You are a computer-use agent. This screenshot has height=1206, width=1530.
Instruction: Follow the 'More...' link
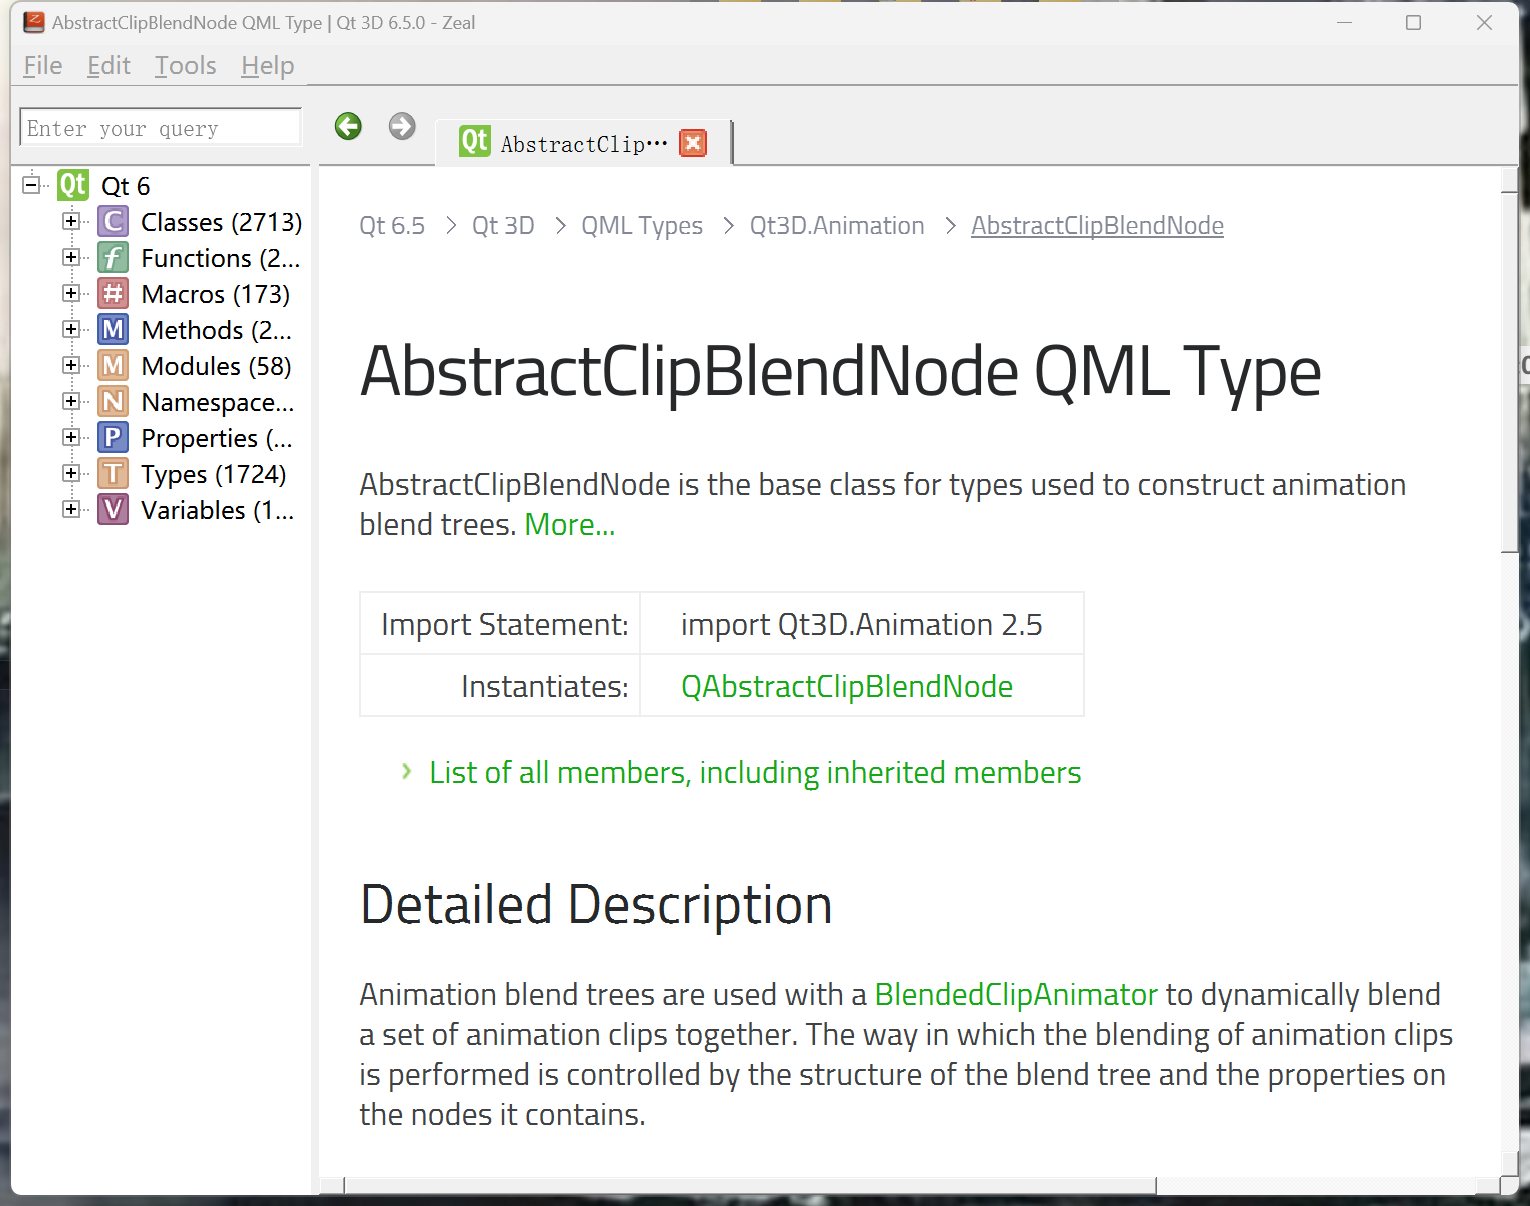pos(569,524)
